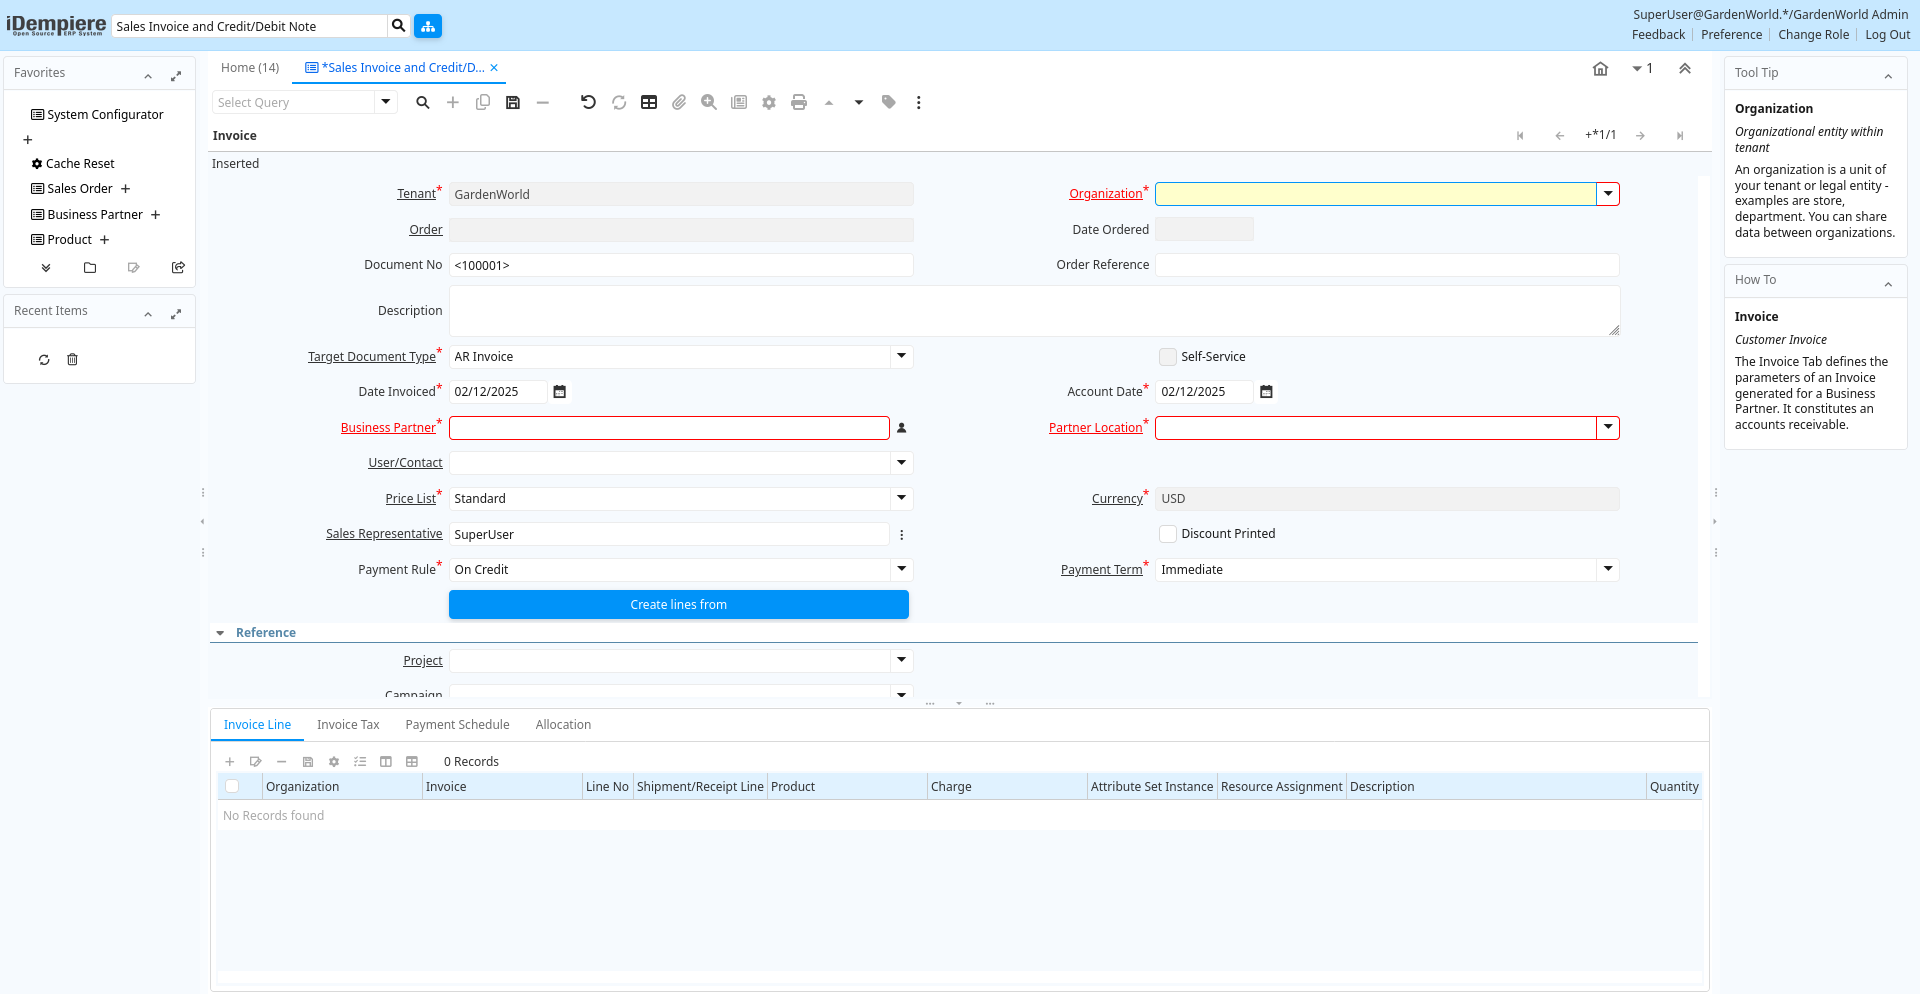Open the Target Document Type dropdown
Screen dimensions: 1920x994
[x=901, y=357]
